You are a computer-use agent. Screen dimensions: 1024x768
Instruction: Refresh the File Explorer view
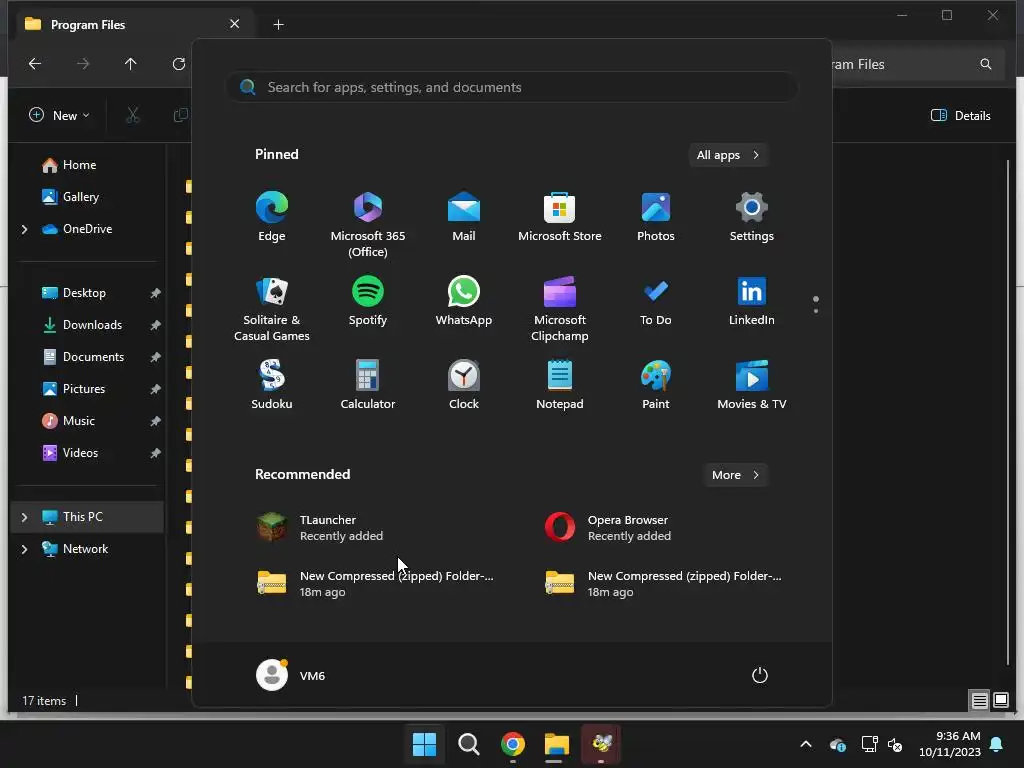point(178,64)
